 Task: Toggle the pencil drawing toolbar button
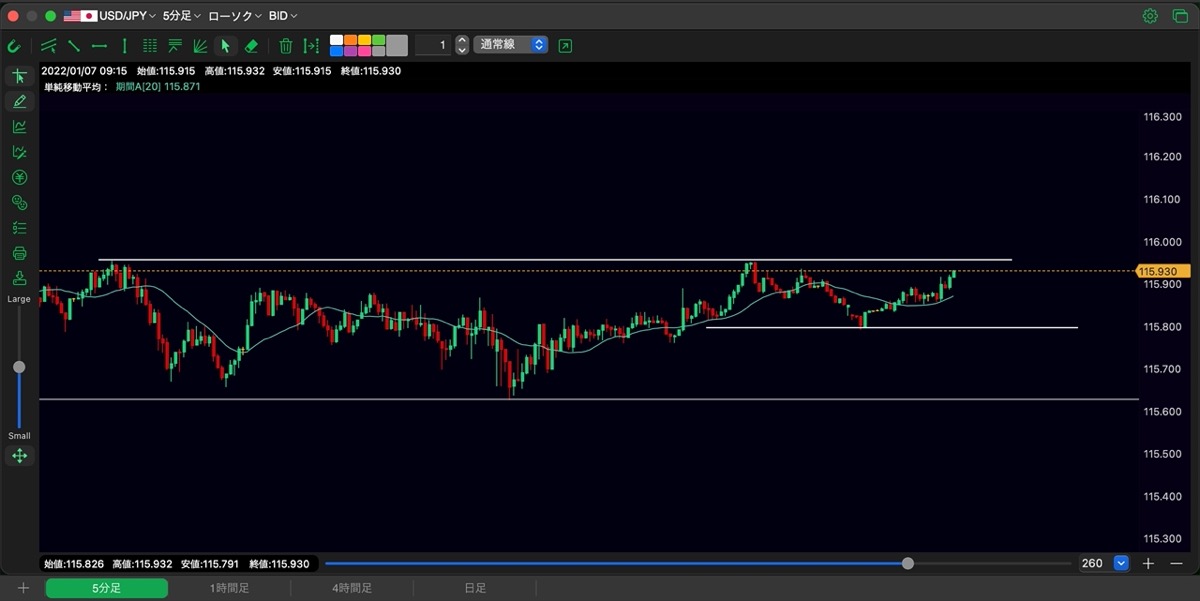coord(19,101)
